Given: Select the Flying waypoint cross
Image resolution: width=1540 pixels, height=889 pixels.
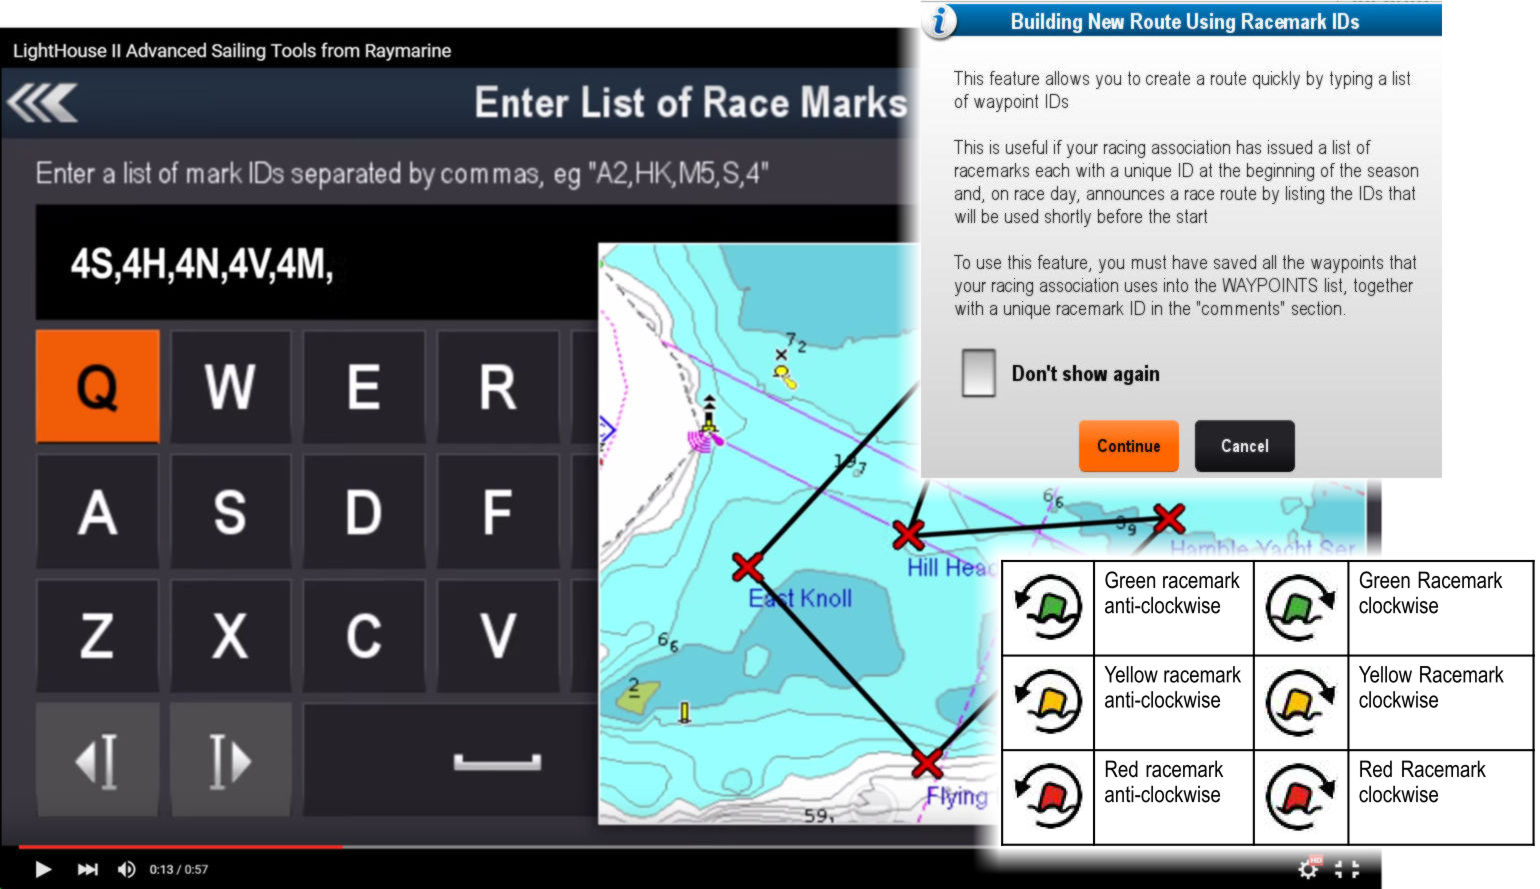Looking at the screenshot, I should 928,763.
